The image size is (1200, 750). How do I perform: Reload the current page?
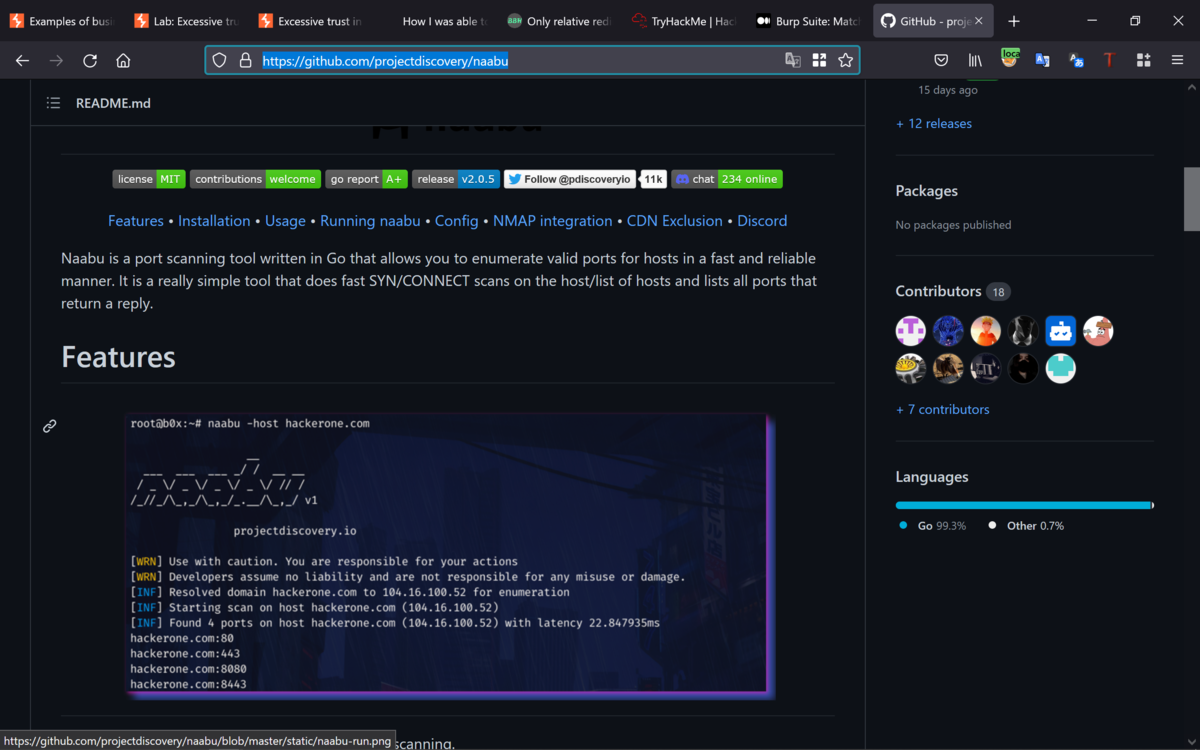click(x=90, y=60)
